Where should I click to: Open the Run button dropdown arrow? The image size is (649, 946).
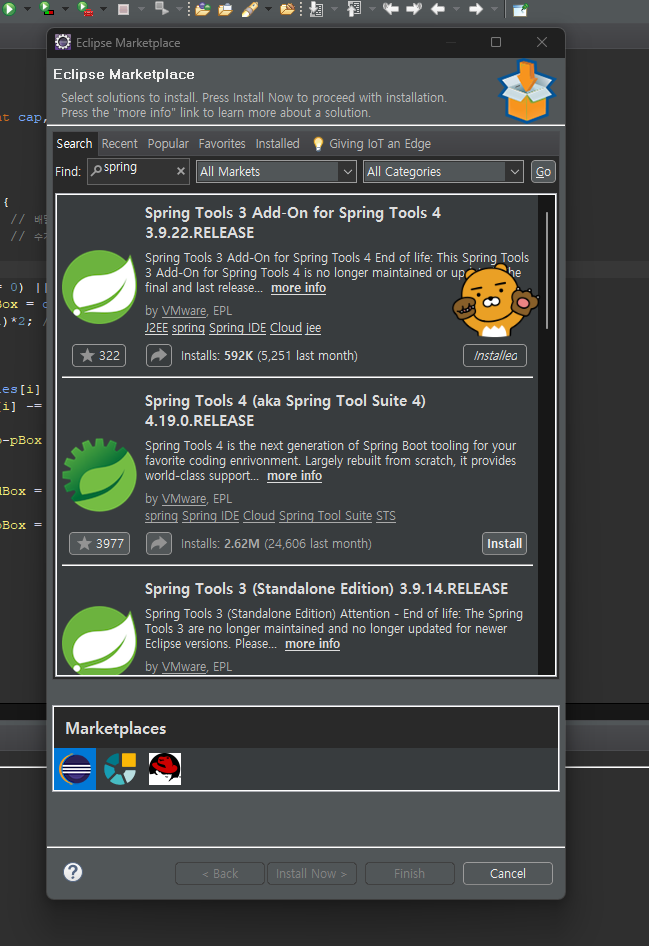click(27, 9)
